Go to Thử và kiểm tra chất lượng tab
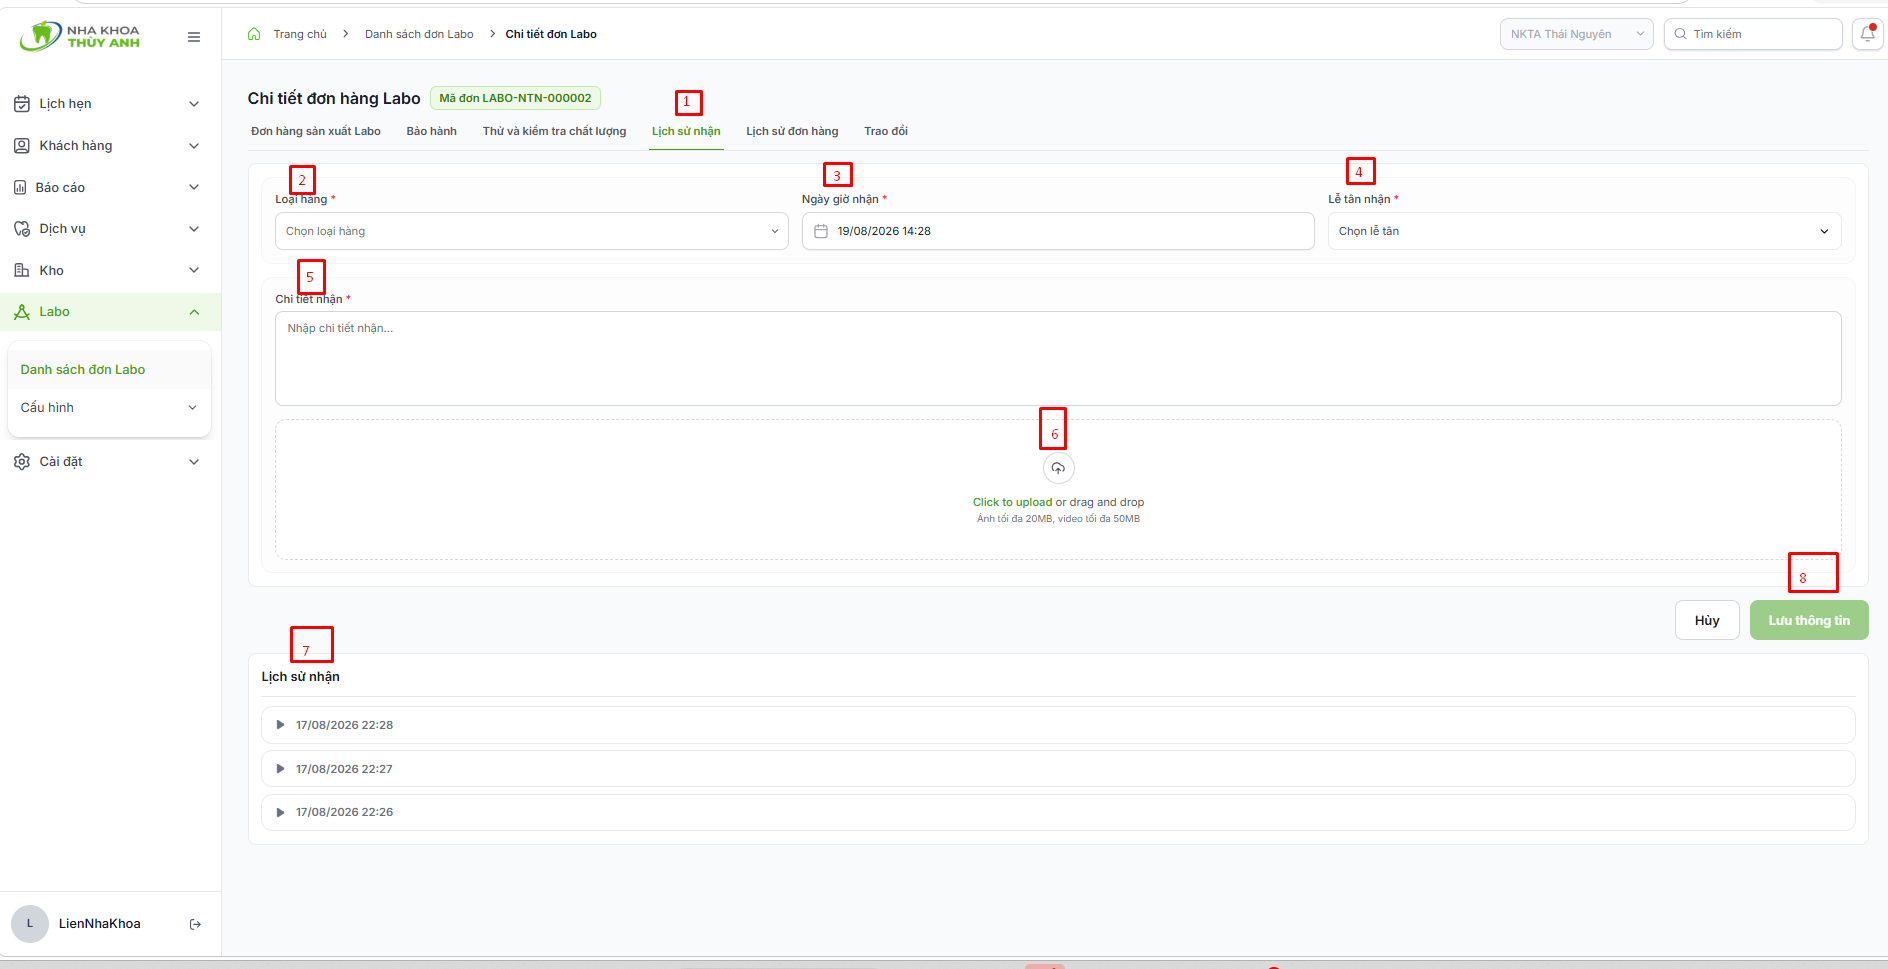 click(554, 131)
